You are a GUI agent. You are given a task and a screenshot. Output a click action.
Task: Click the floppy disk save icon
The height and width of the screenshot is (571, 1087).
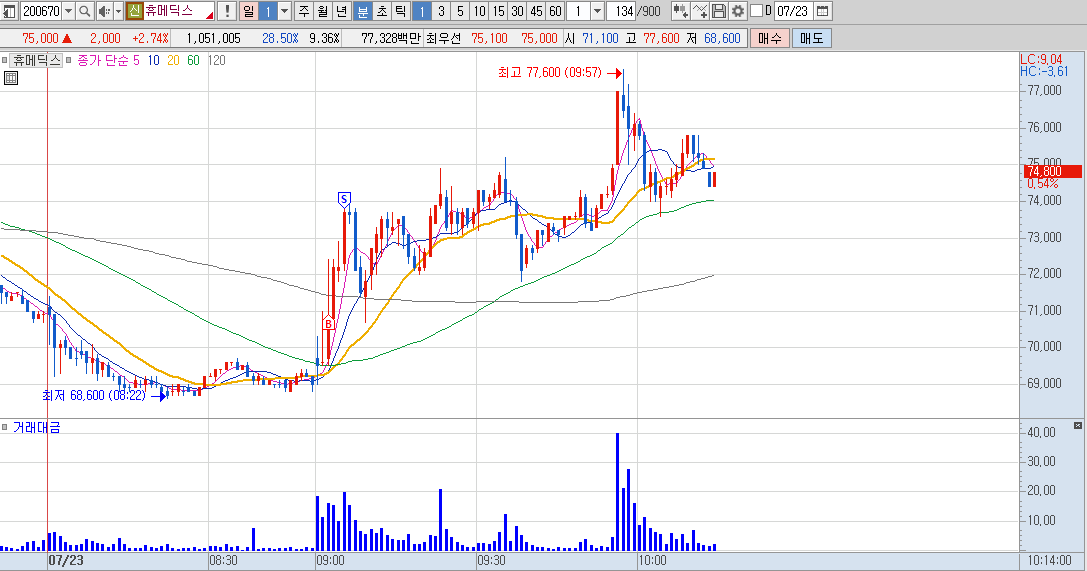tap(719, 11)
